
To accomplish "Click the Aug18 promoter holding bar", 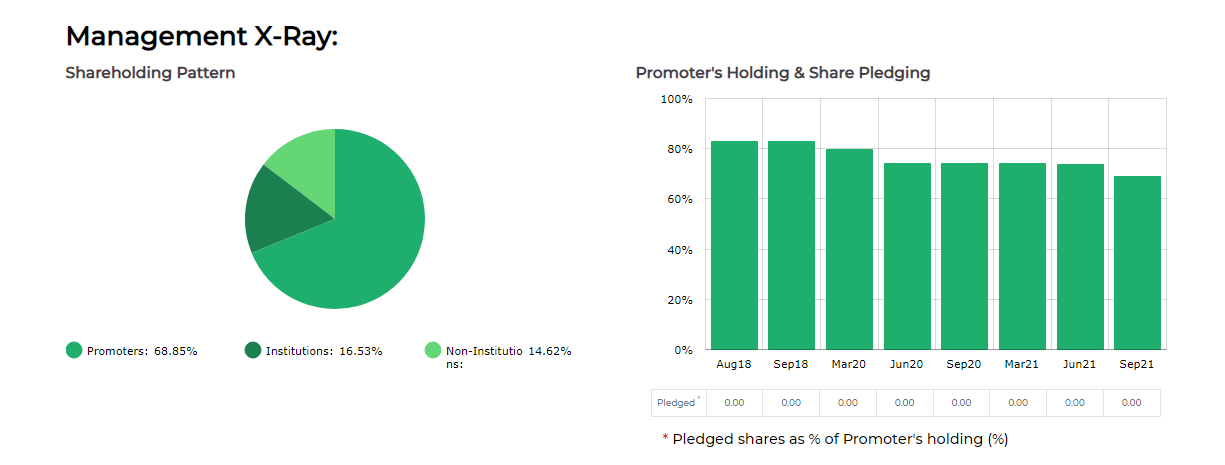I will tap(734, 245).
